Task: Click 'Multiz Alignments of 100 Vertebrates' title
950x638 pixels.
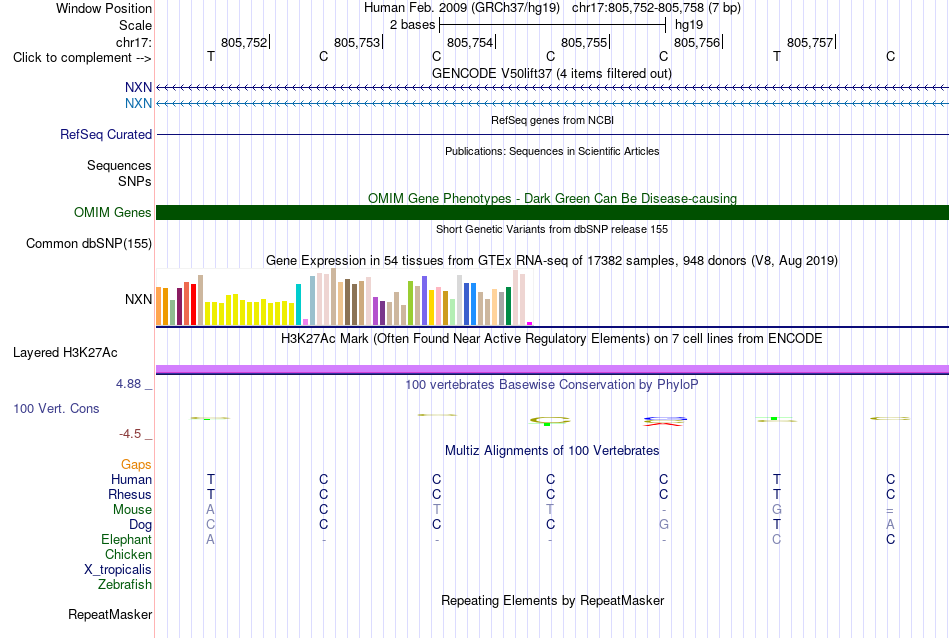Action: pyautogui.click(x=552, y=450)
